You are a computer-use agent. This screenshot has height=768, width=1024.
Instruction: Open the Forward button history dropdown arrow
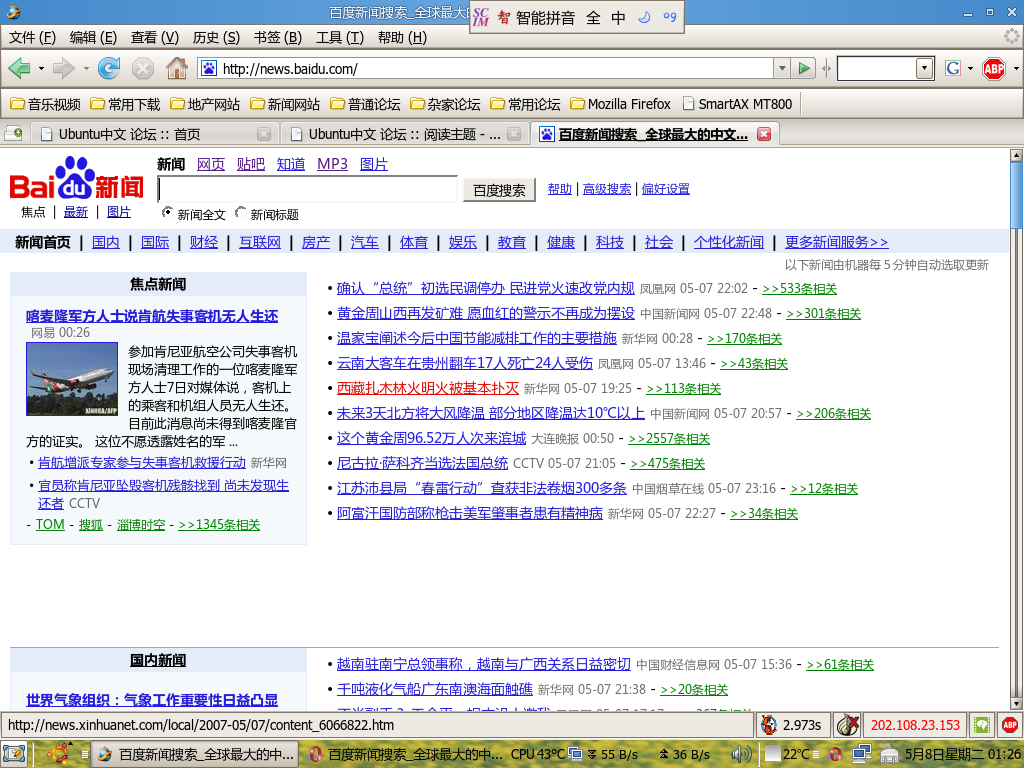coord(86,68)
